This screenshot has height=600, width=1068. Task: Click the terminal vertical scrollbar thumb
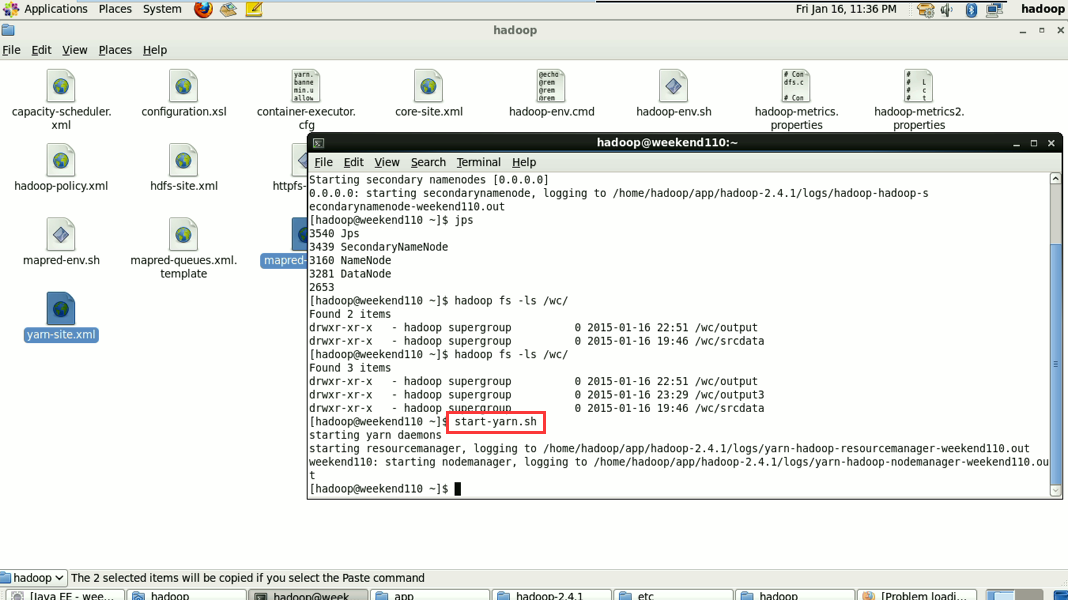pyautogui.click(x=1055, y=364)
